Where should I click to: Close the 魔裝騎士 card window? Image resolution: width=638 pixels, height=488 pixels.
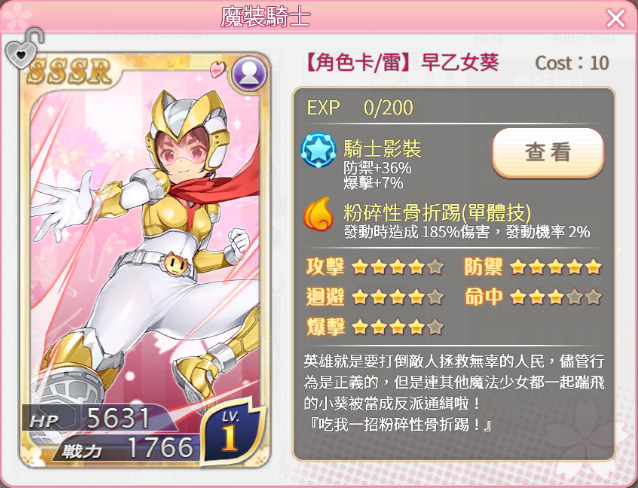(615, 18)
